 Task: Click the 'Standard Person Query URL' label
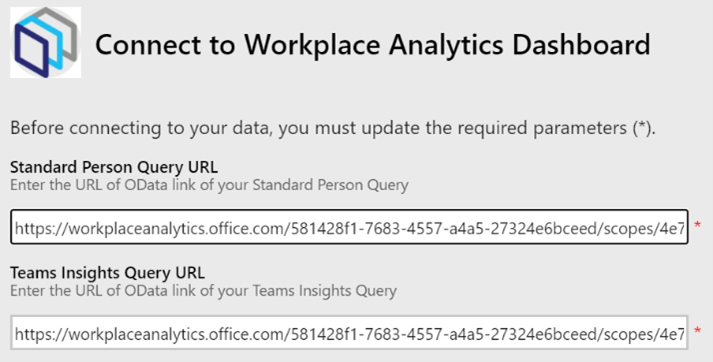pos(114,167)
